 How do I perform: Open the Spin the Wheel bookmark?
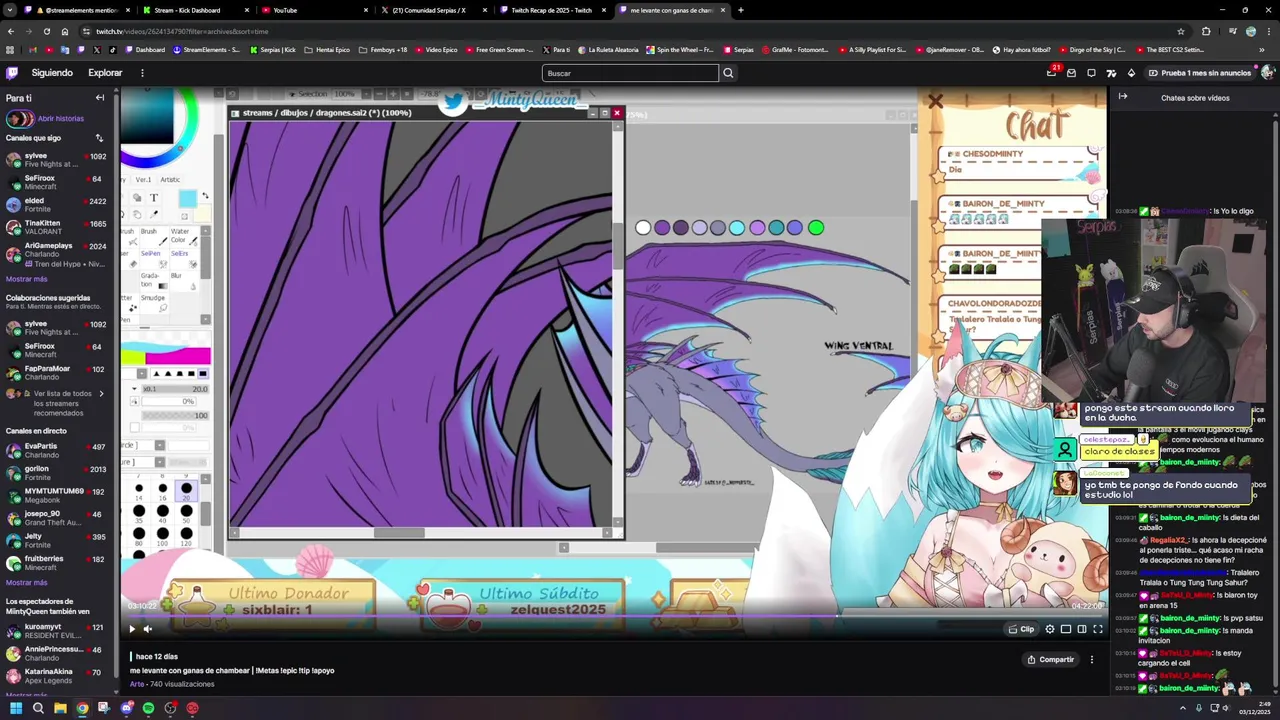(x=680, y=50)
